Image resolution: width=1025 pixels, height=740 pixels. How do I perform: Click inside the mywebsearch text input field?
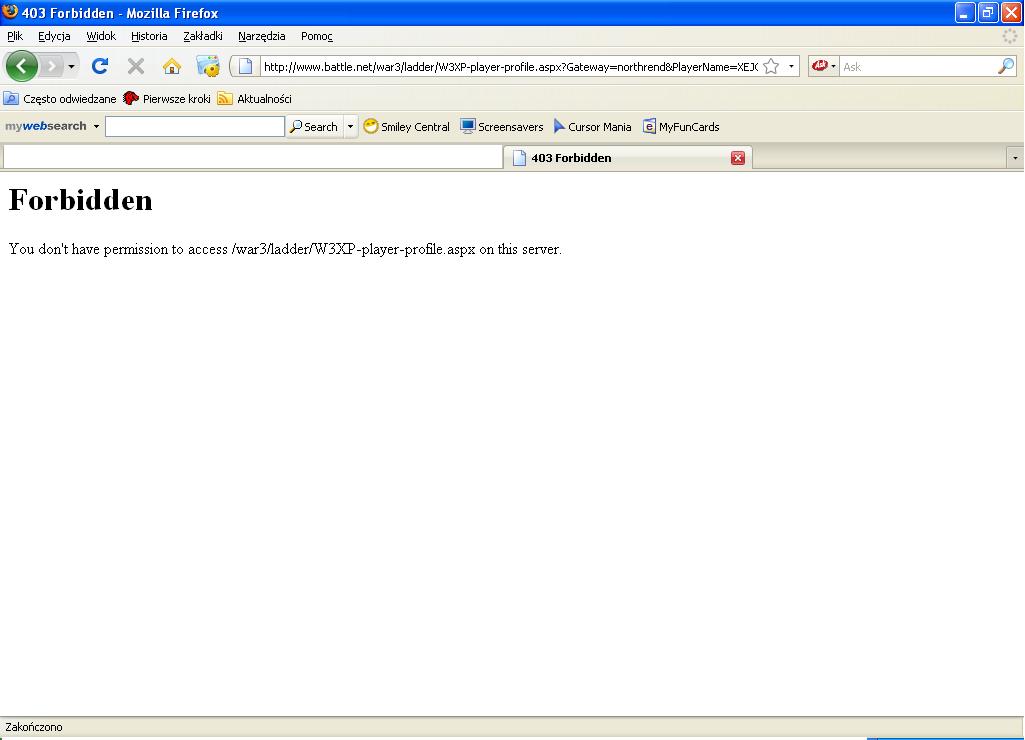[x=194, y=127]
